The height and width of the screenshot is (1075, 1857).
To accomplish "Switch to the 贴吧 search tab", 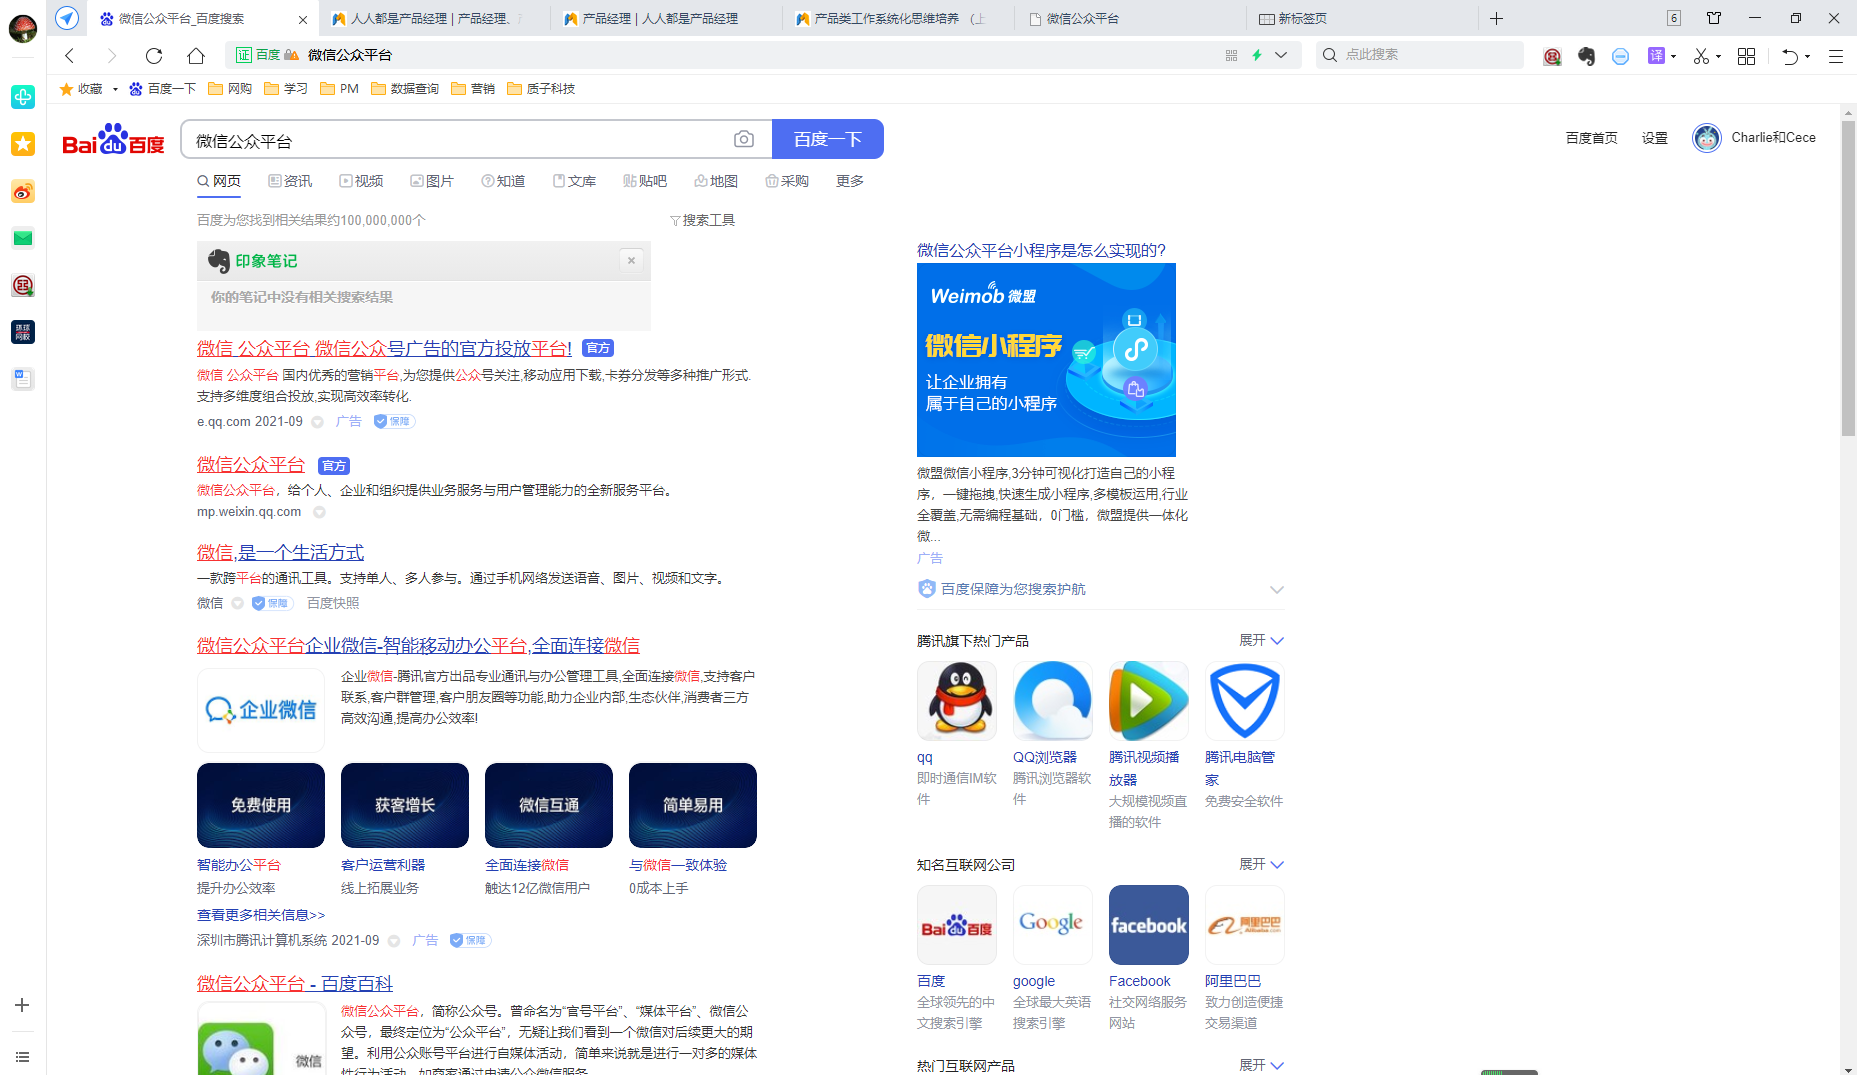I will point(645,181).
